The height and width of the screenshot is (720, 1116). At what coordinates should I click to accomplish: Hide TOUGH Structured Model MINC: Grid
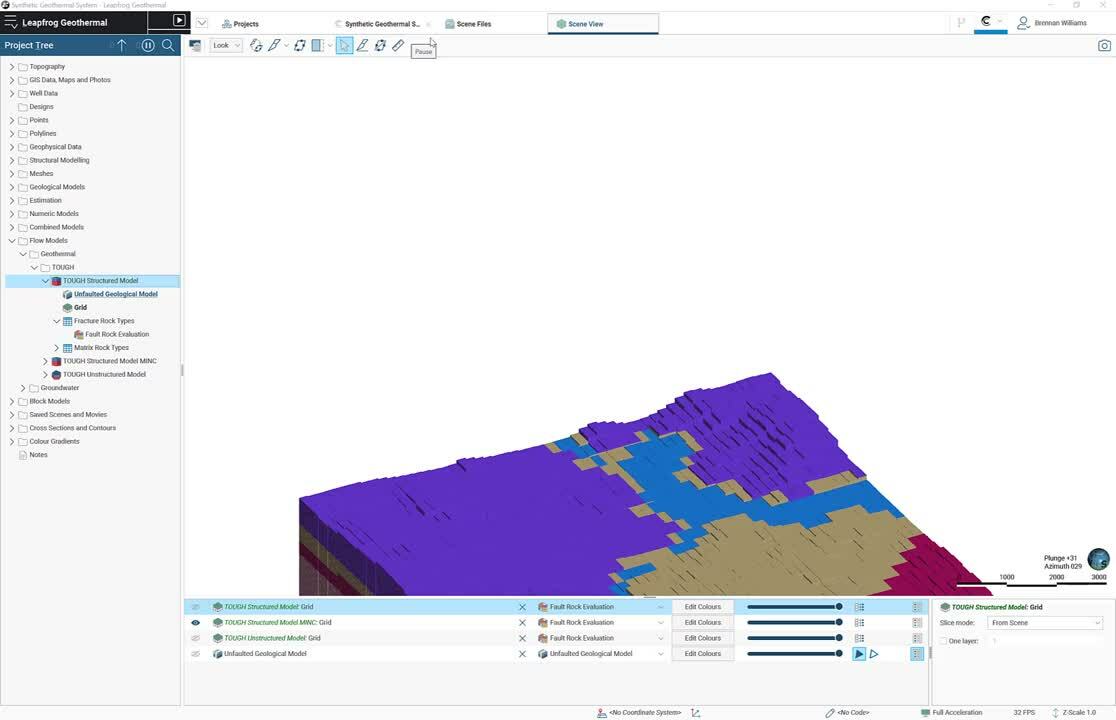point(196,623)
